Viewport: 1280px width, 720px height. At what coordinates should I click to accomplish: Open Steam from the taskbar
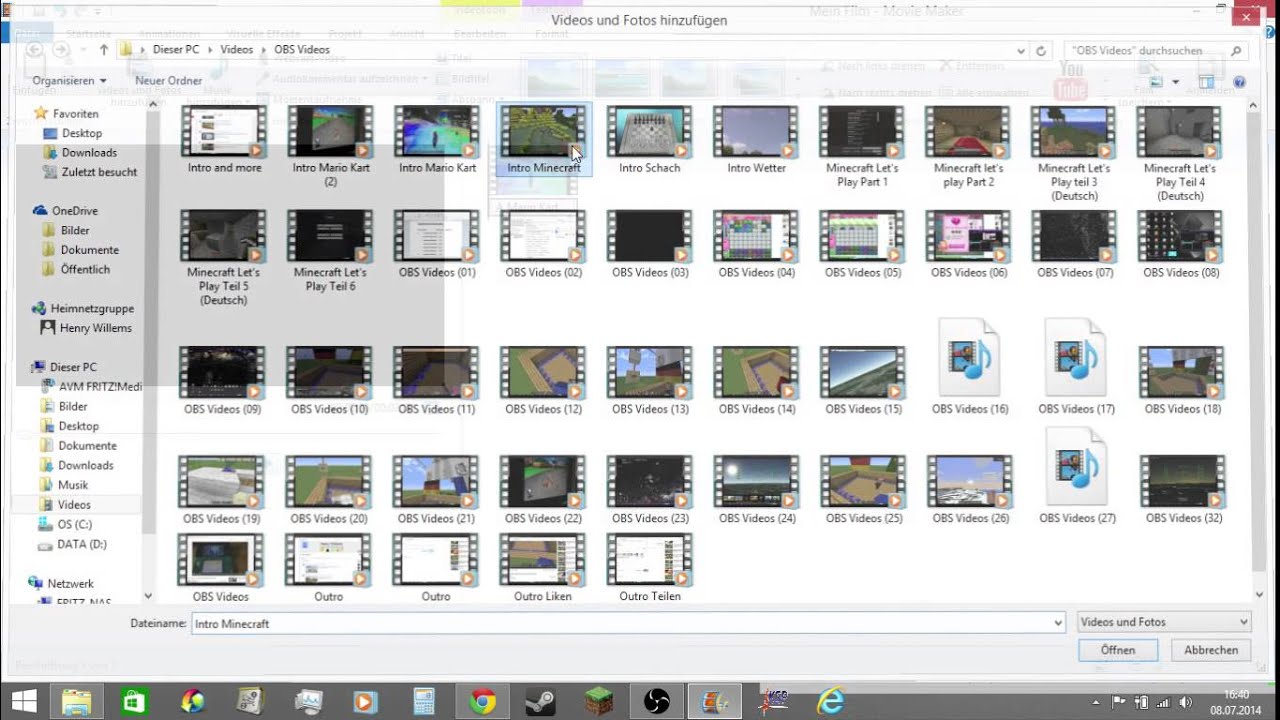(x=541, y=702)
